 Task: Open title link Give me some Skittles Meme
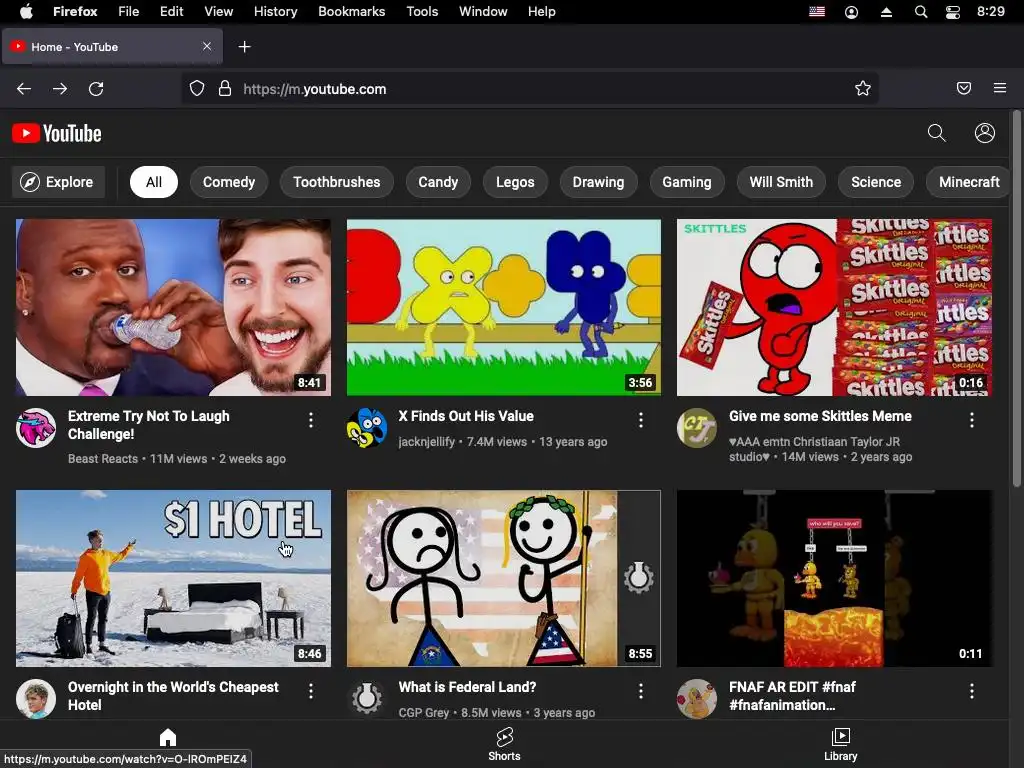820,416
